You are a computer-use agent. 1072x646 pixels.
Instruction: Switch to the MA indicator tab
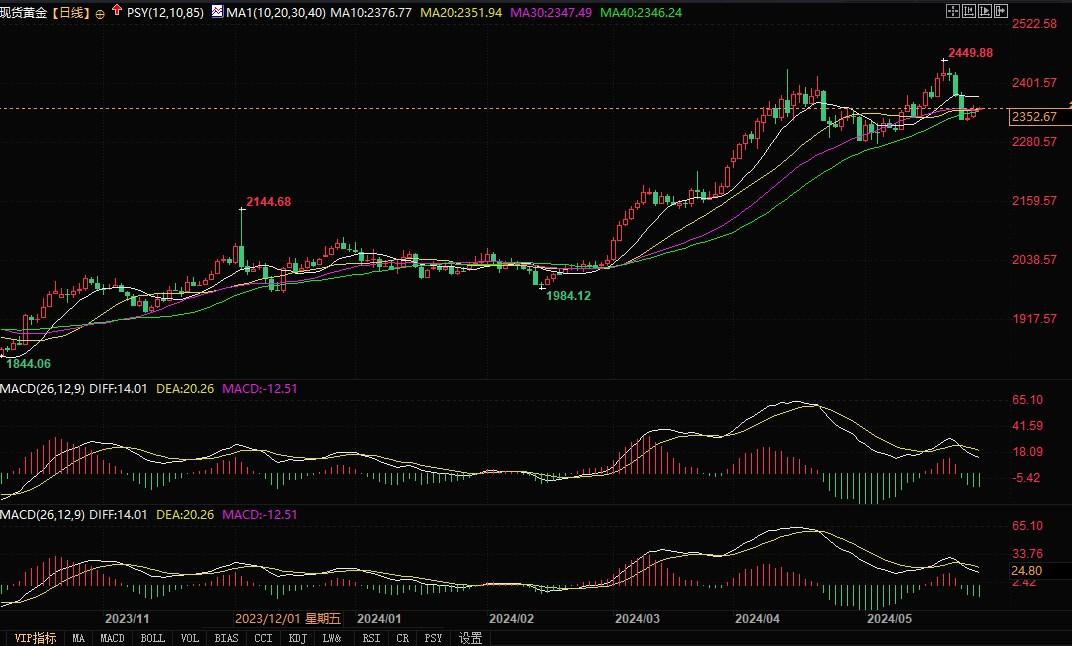click(x=79, y=638)
